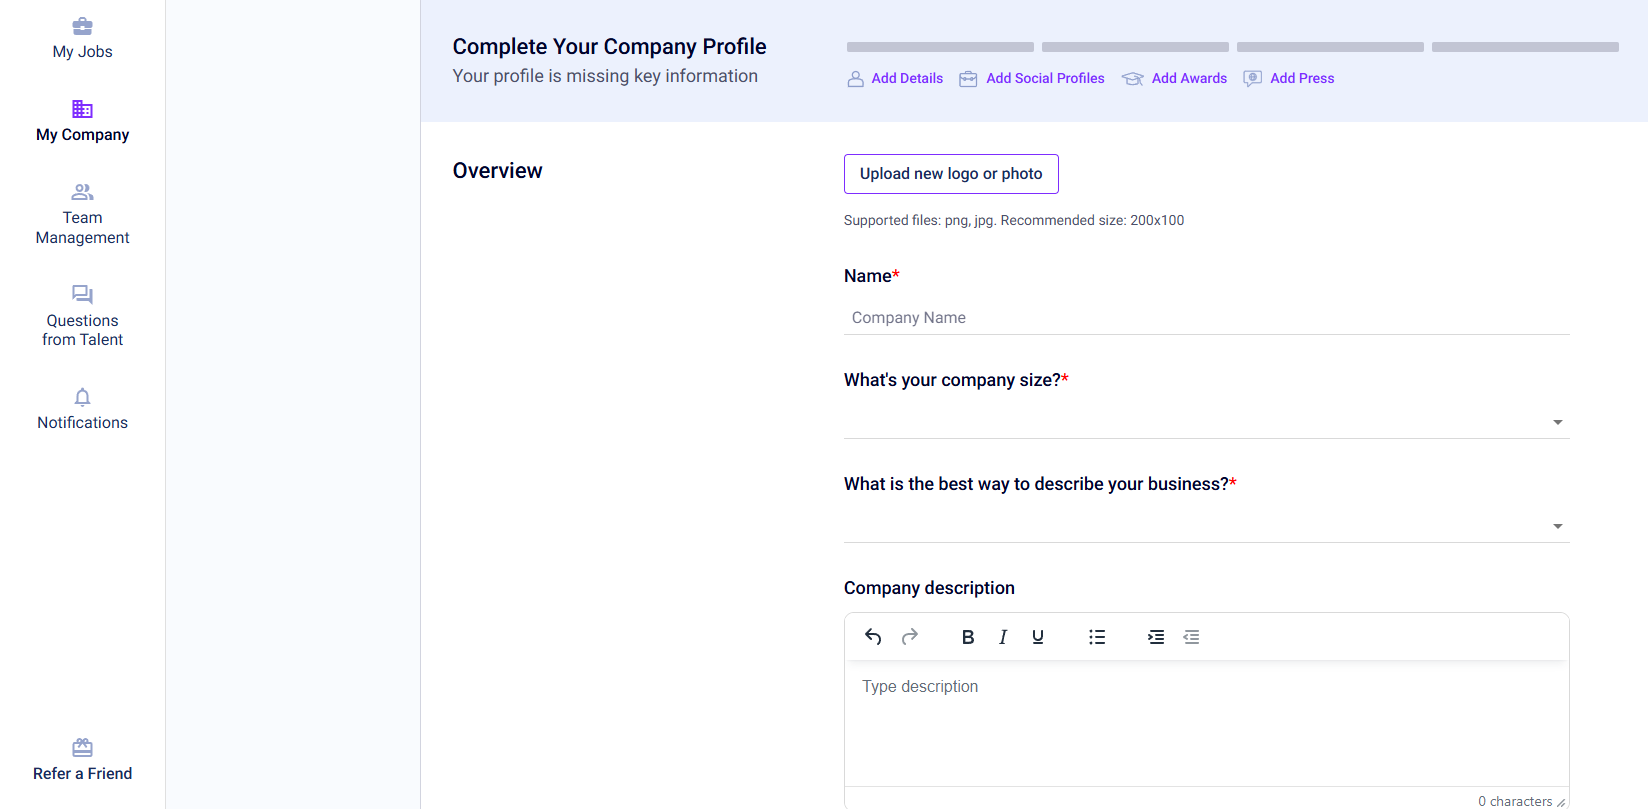Click the Add Press link
The image size is (1648, 809).
[x=1302, y=78]
